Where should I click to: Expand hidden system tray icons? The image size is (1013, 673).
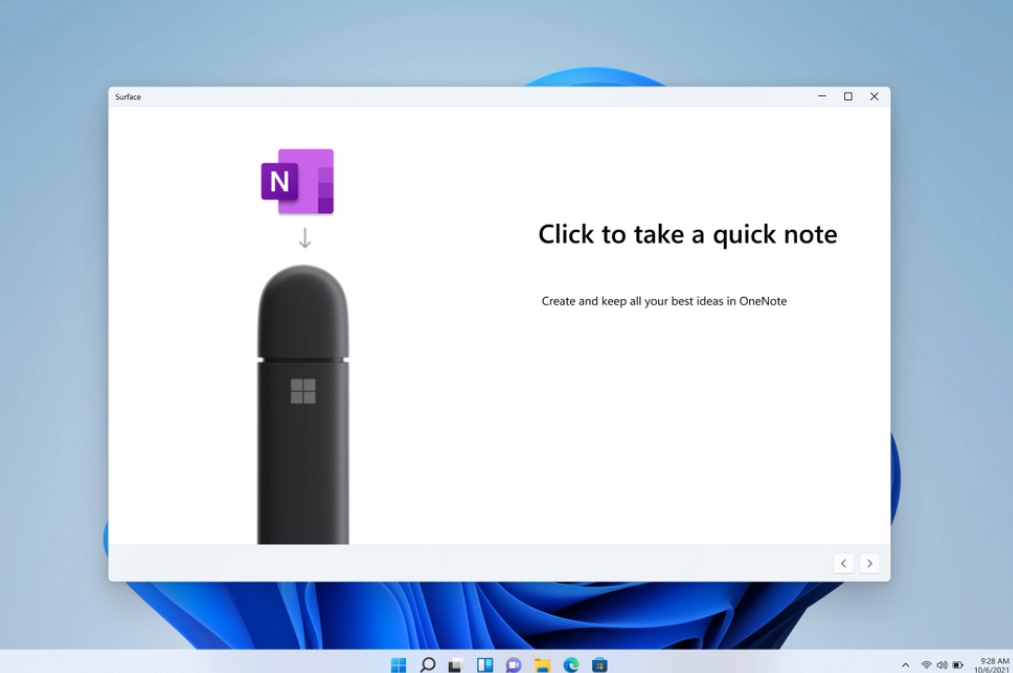point(905,664)
